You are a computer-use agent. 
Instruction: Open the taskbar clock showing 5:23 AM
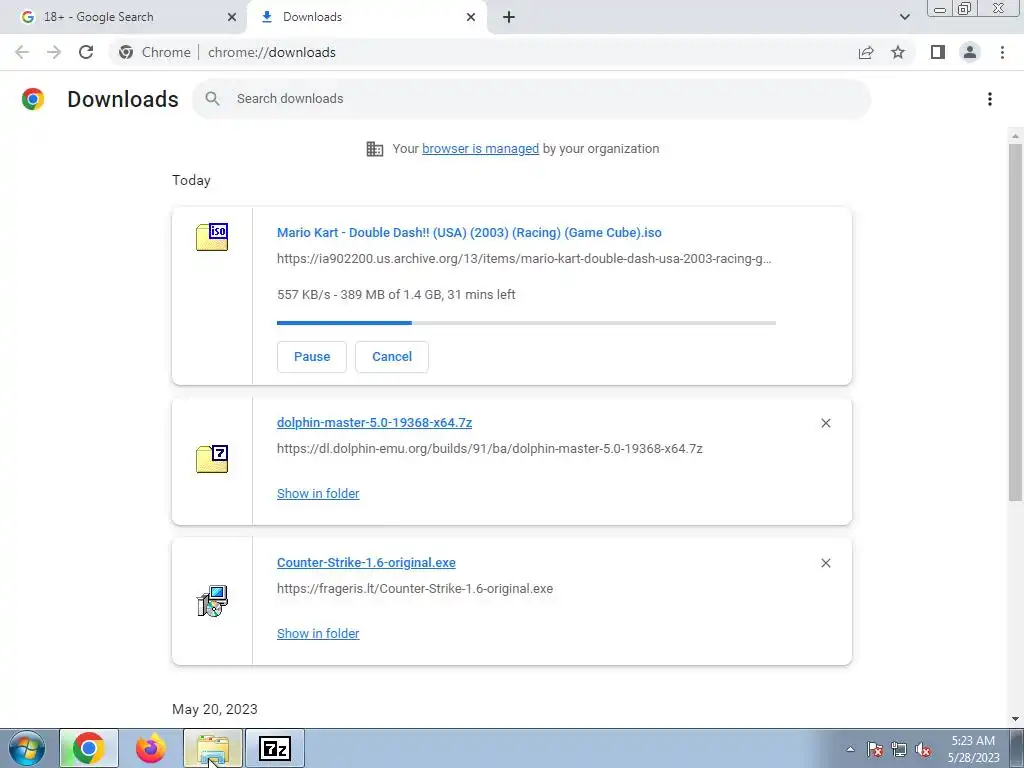click(x=974, y=749)
